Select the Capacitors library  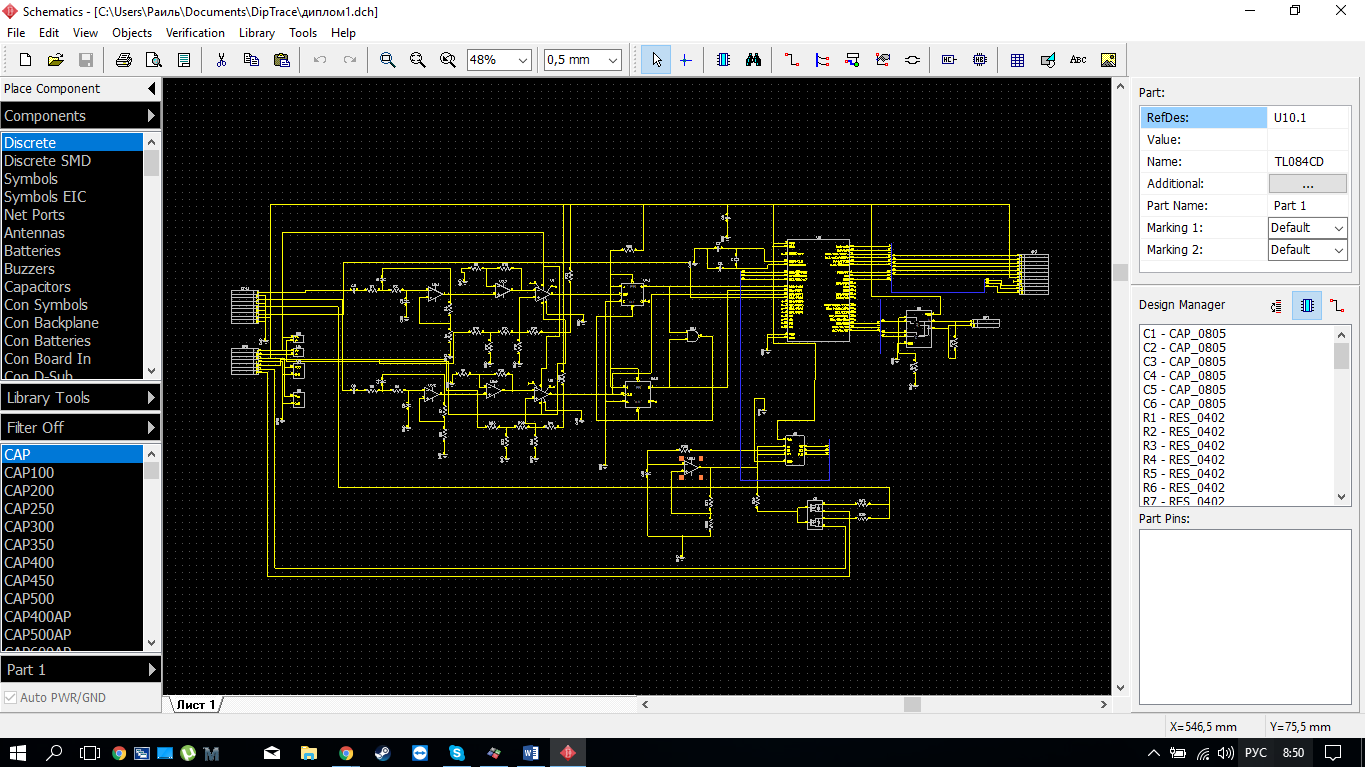(x=72, y=287)
